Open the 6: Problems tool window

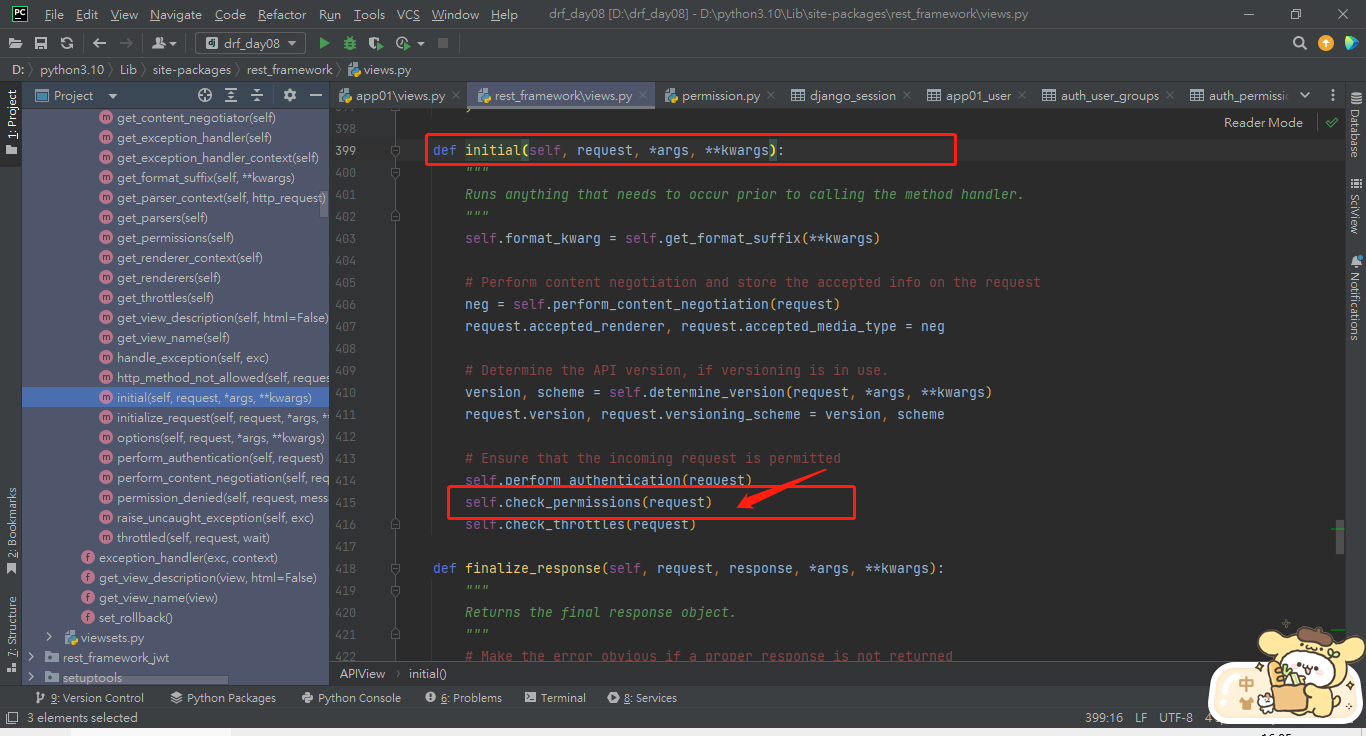point(463,697)
